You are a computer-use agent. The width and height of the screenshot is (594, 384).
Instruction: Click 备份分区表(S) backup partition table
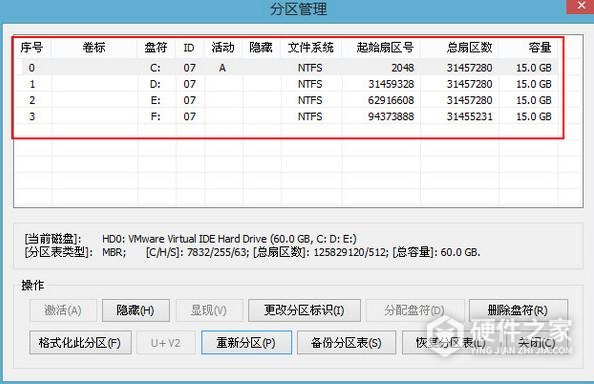coord(346,343)
